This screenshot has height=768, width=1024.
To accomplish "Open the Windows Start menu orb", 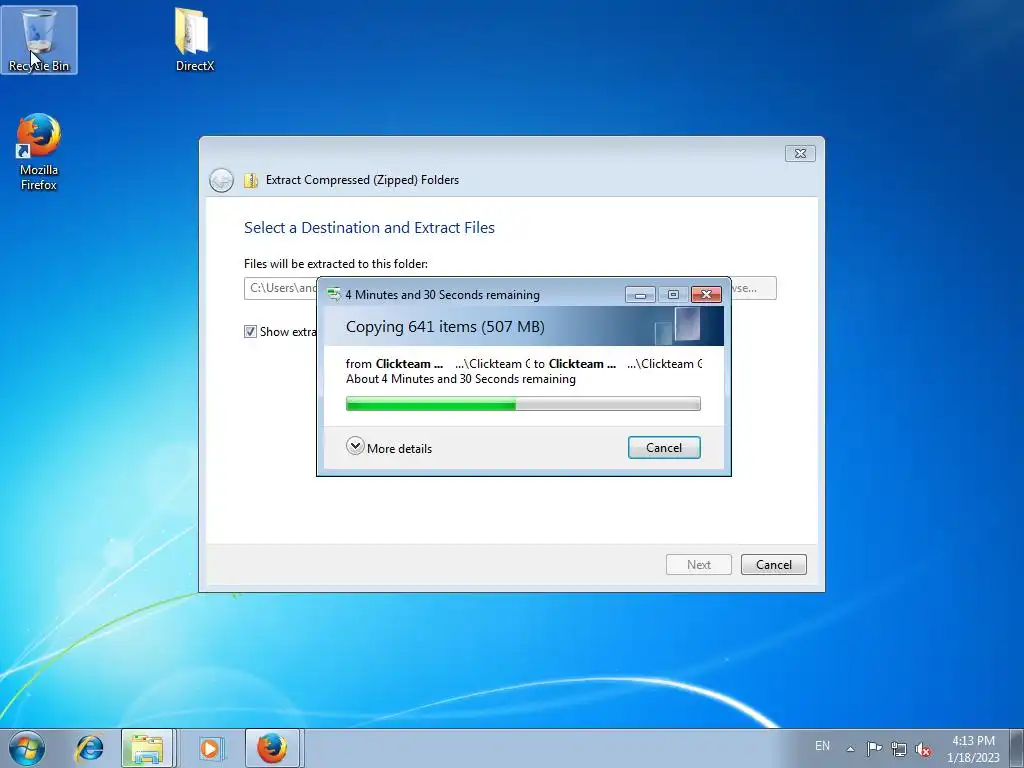I will pyautogui.click(x=27, y=748).
